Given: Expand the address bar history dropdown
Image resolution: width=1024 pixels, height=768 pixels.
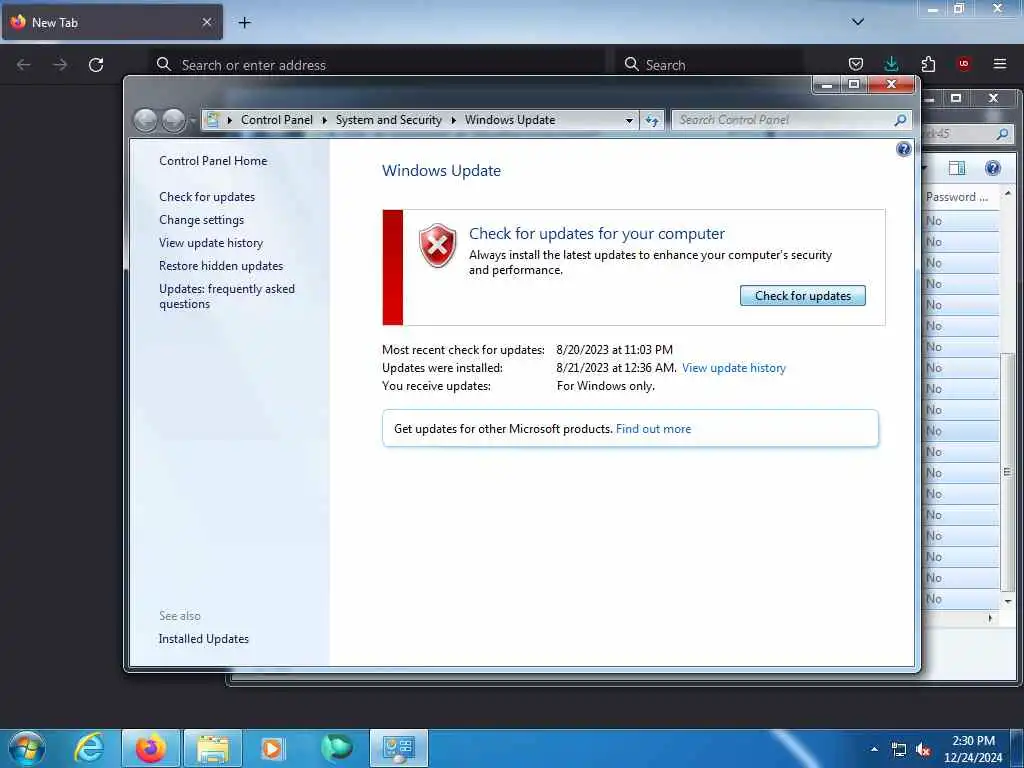Looking at the screenshot, I should coord(629,120).
